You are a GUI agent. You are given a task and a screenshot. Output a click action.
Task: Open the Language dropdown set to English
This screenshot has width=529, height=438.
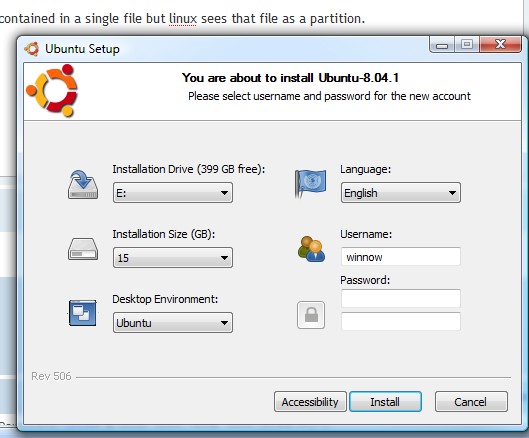pos(401,193)
